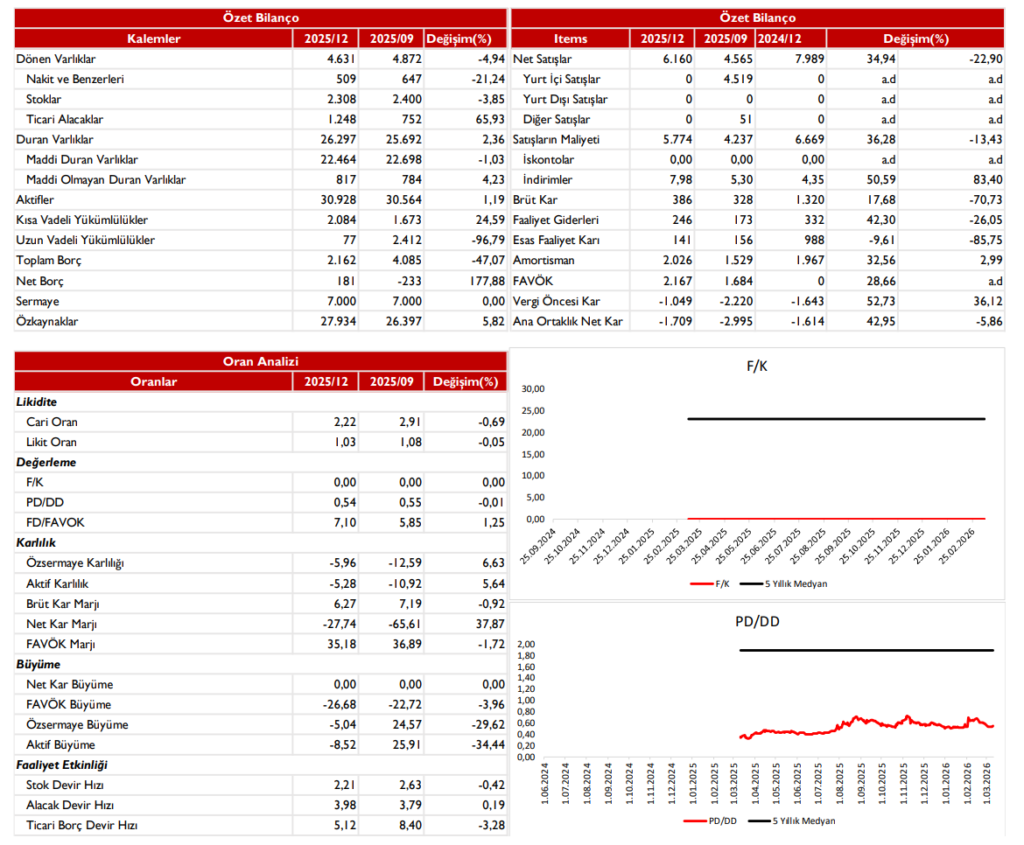Viewport: 1024px width, 845px height.
Task: Expand the Karlılık section
Action: (x=33, y=542)
